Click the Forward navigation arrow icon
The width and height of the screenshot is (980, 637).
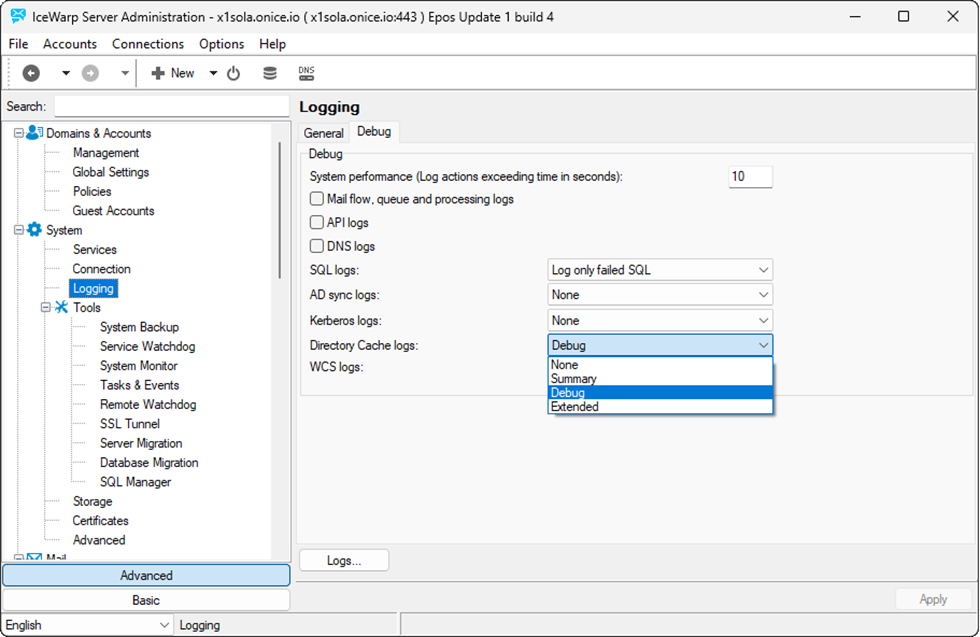91,73
